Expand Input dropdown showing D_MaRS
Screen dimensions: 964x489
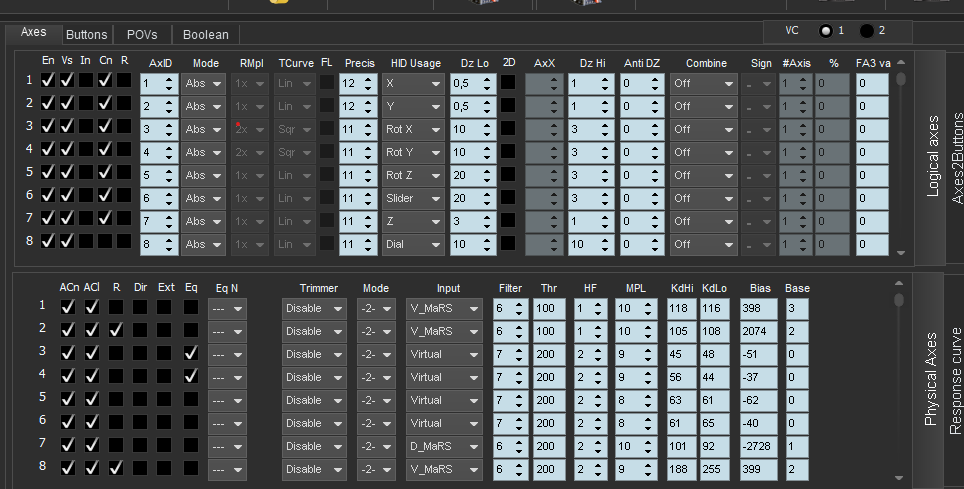[x=445, y=444]
